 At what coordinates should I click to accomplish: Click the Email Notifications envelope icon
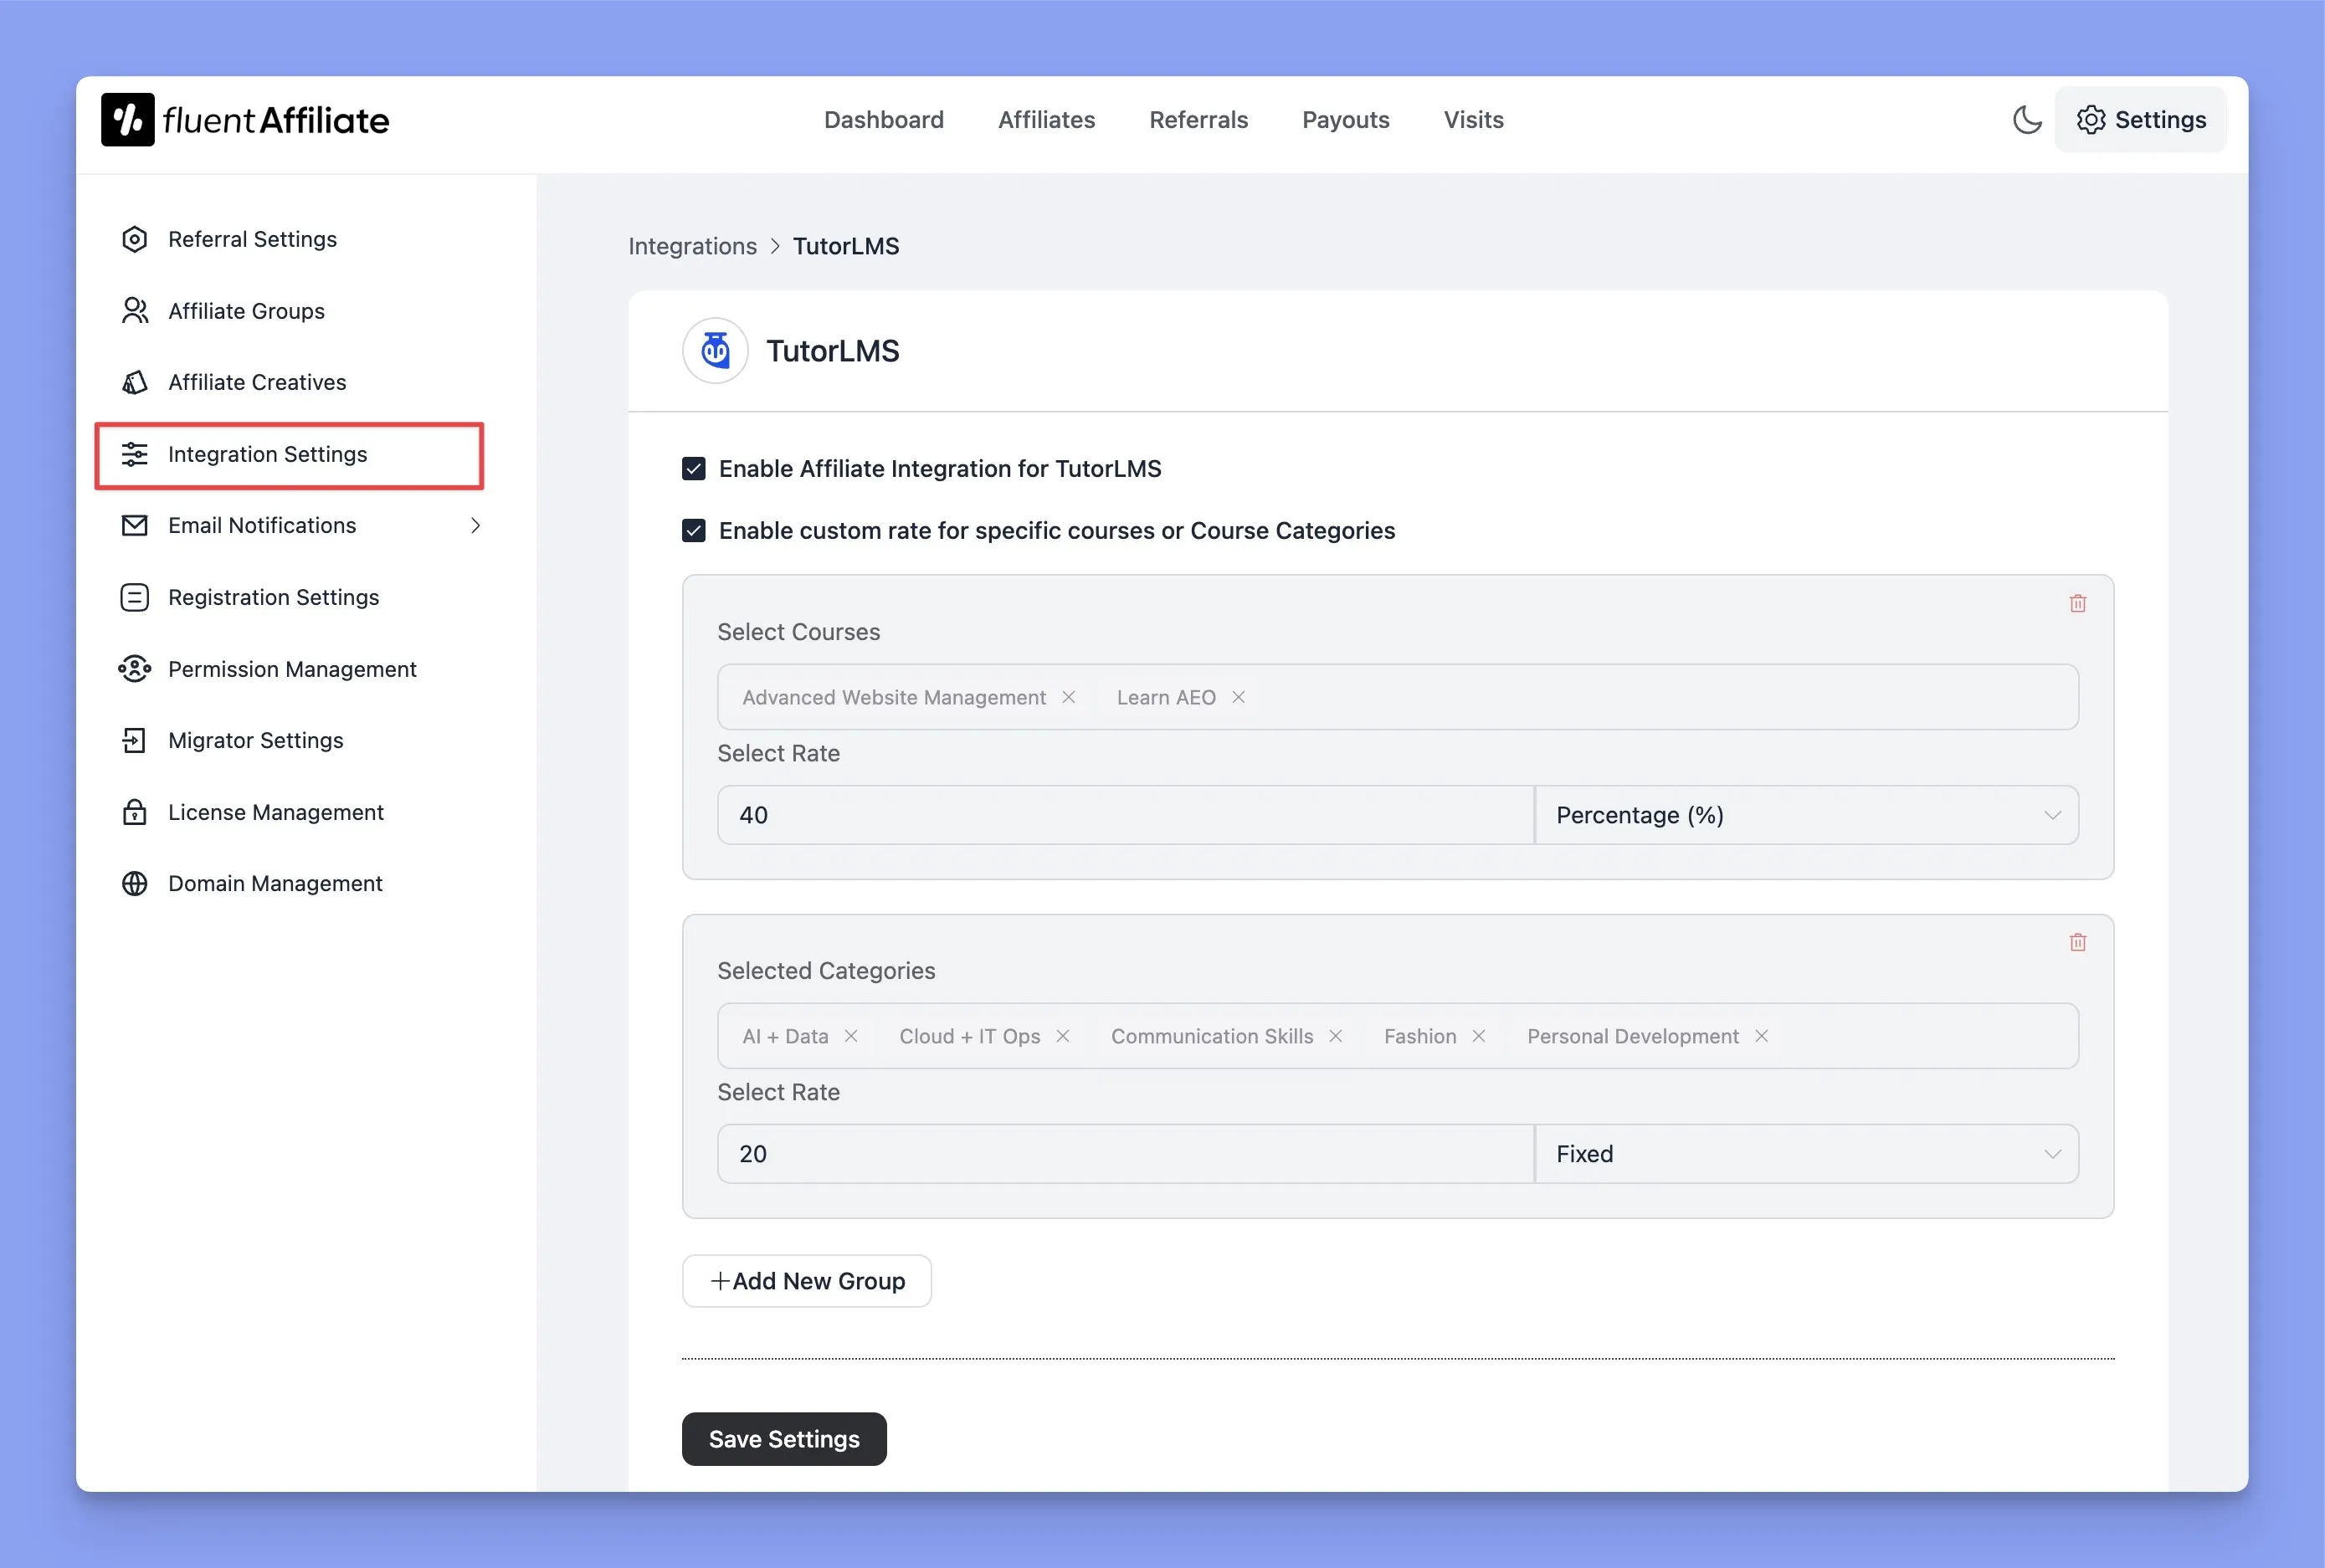[134, 525]
